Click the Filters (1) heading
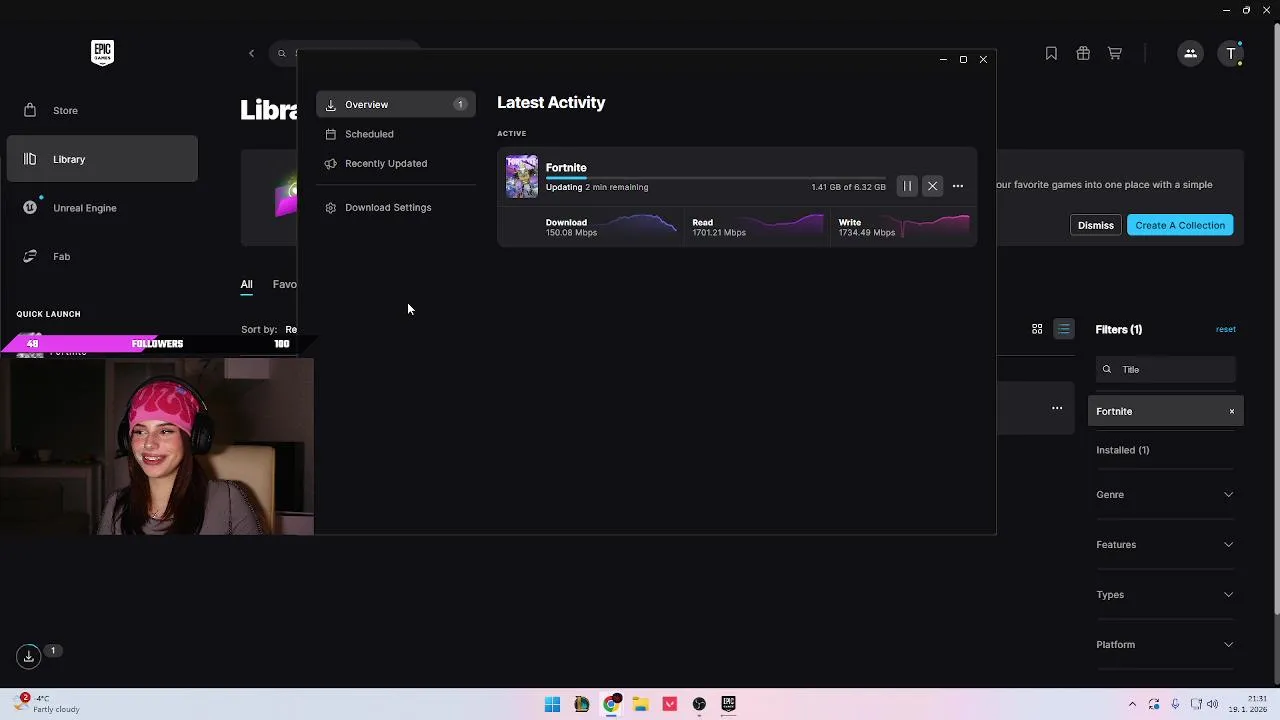The width and height of the screenshot is (1280, 720). pyautogui.click(x=1119, y=329)
